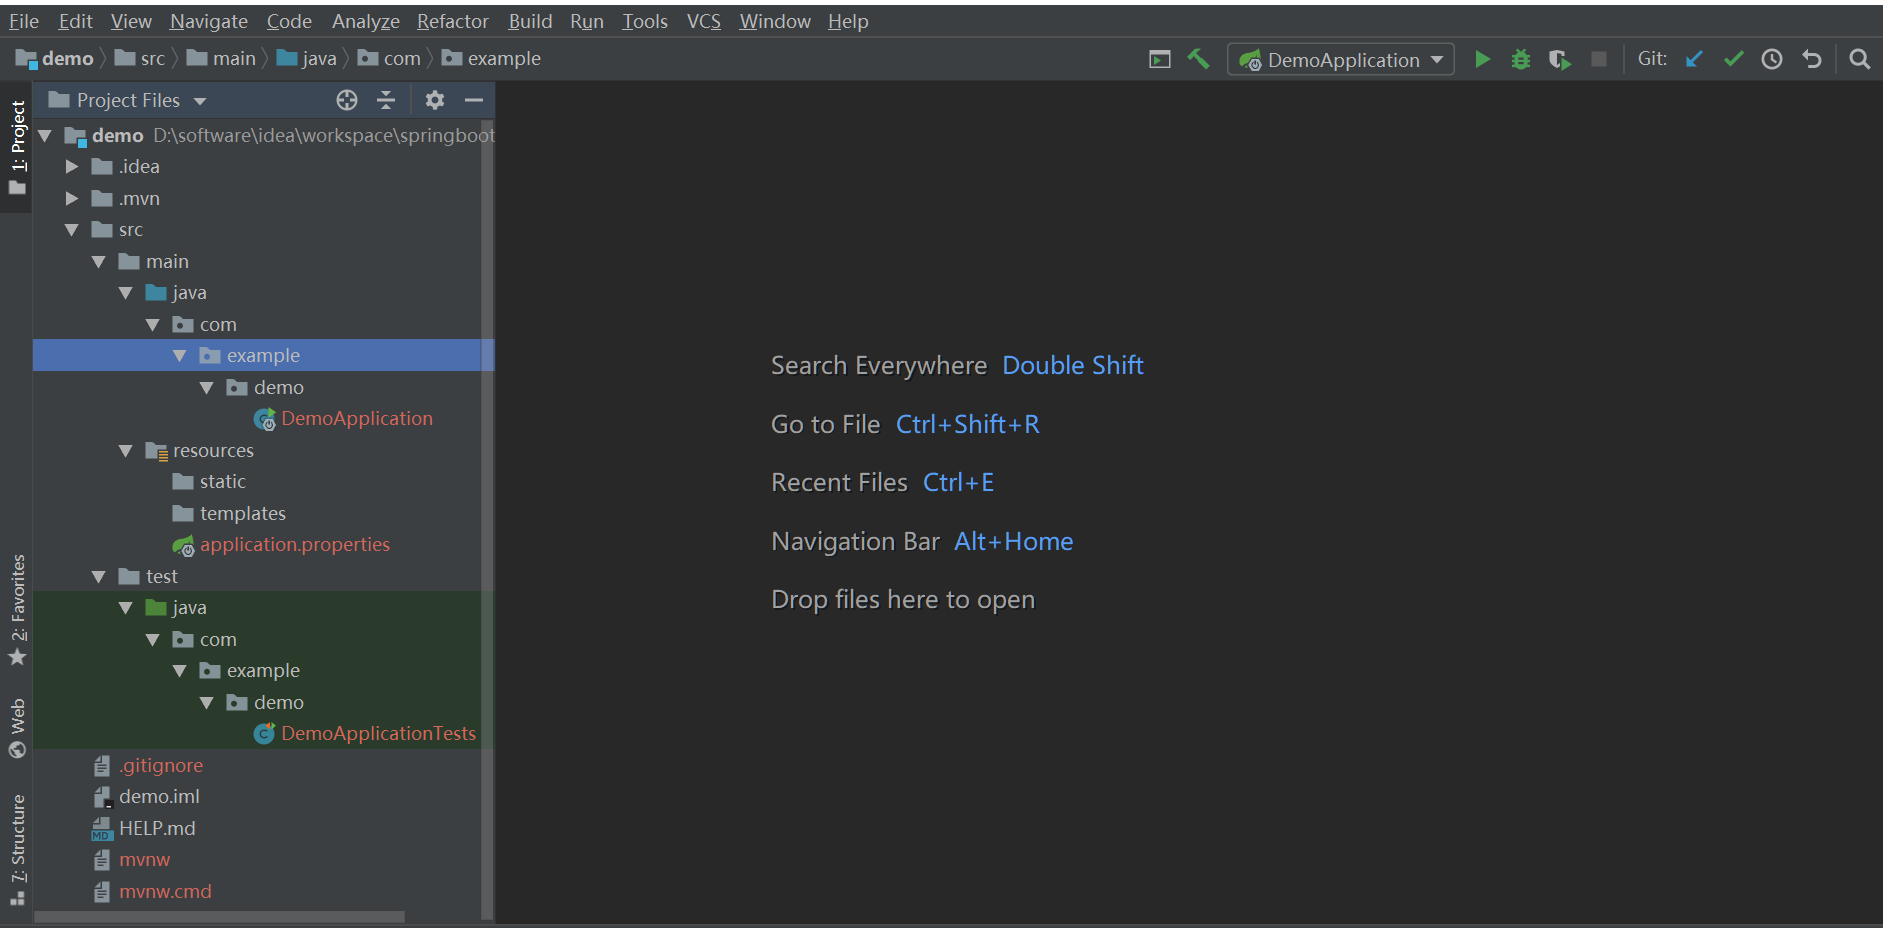This screenshot has height=928, width=1883.
Task: Open the Navigate menu
Action: [x=209, y=21]
